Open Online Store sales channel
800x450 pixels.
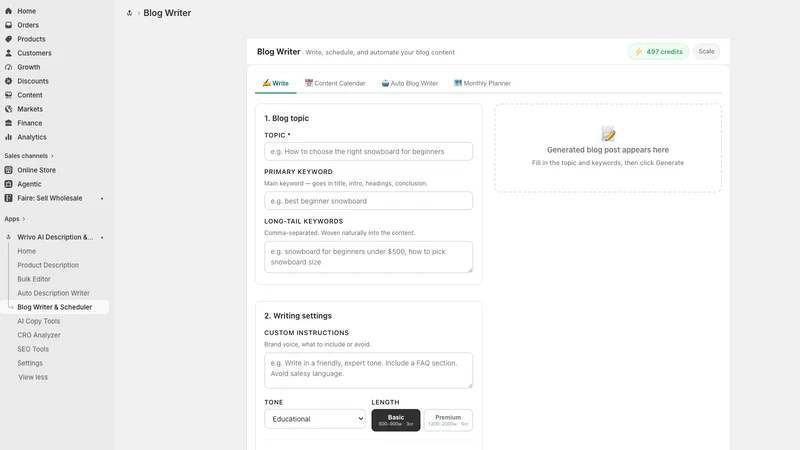coord(36,170)
